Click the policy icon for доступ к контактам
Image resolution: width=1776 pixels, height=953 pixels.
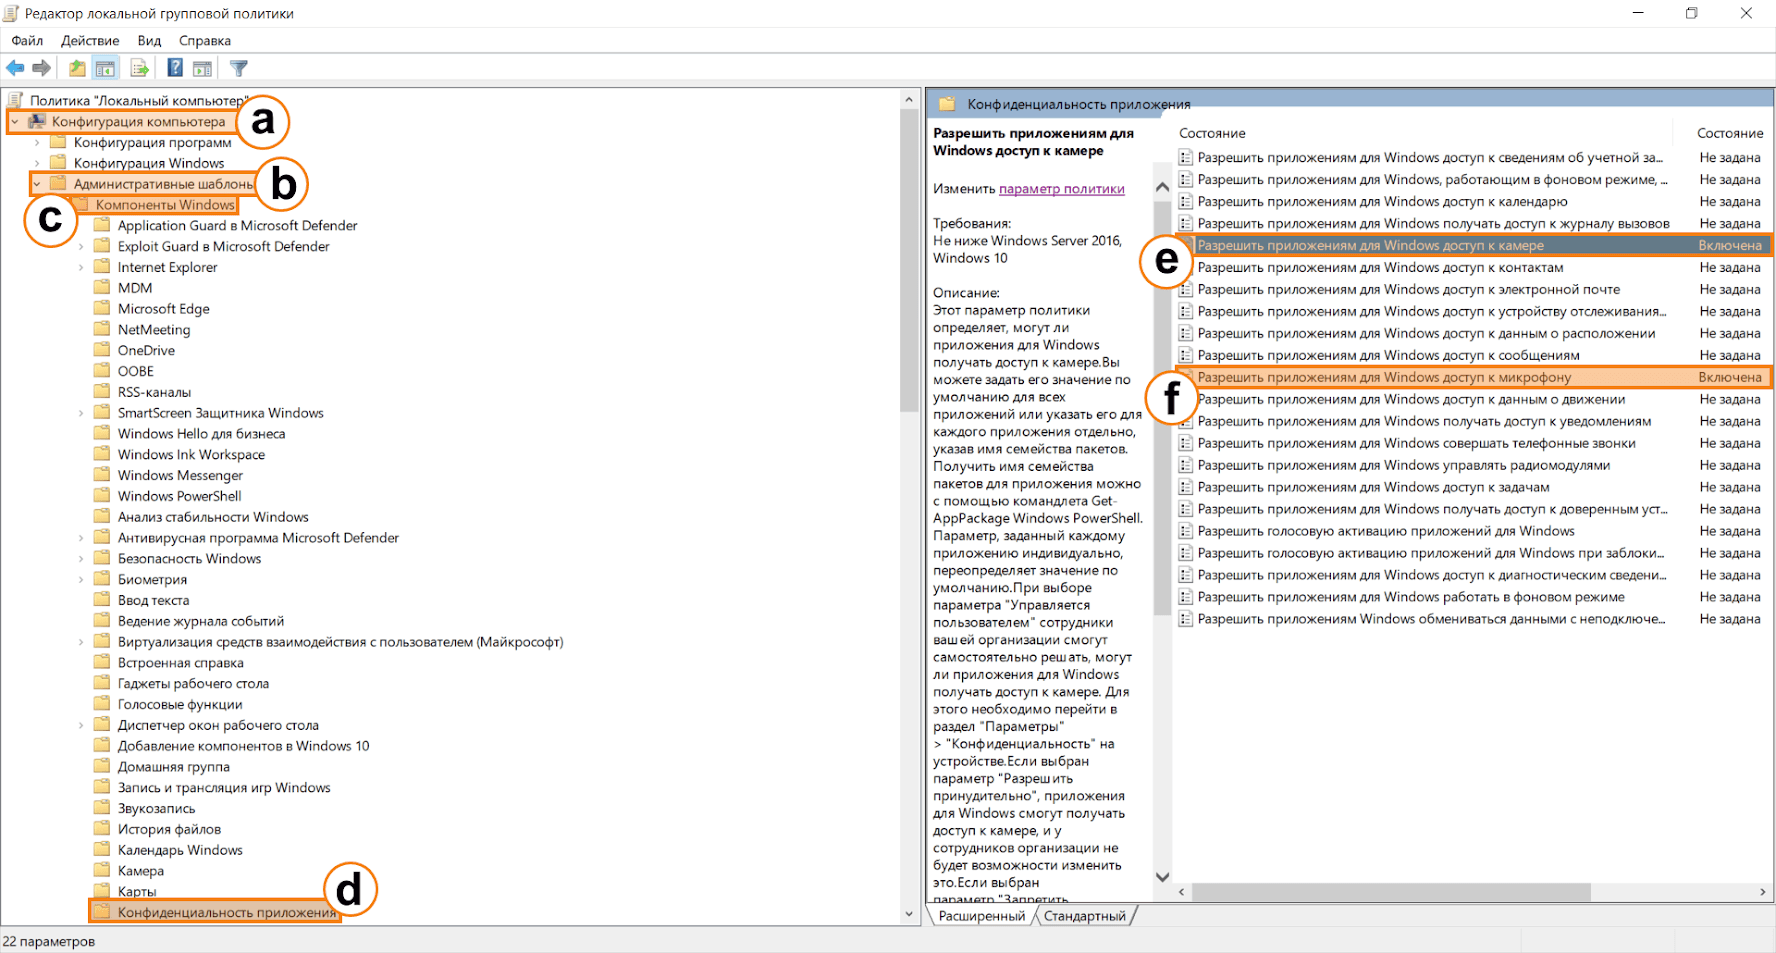pyautogui.click(x=1186, y=267)
